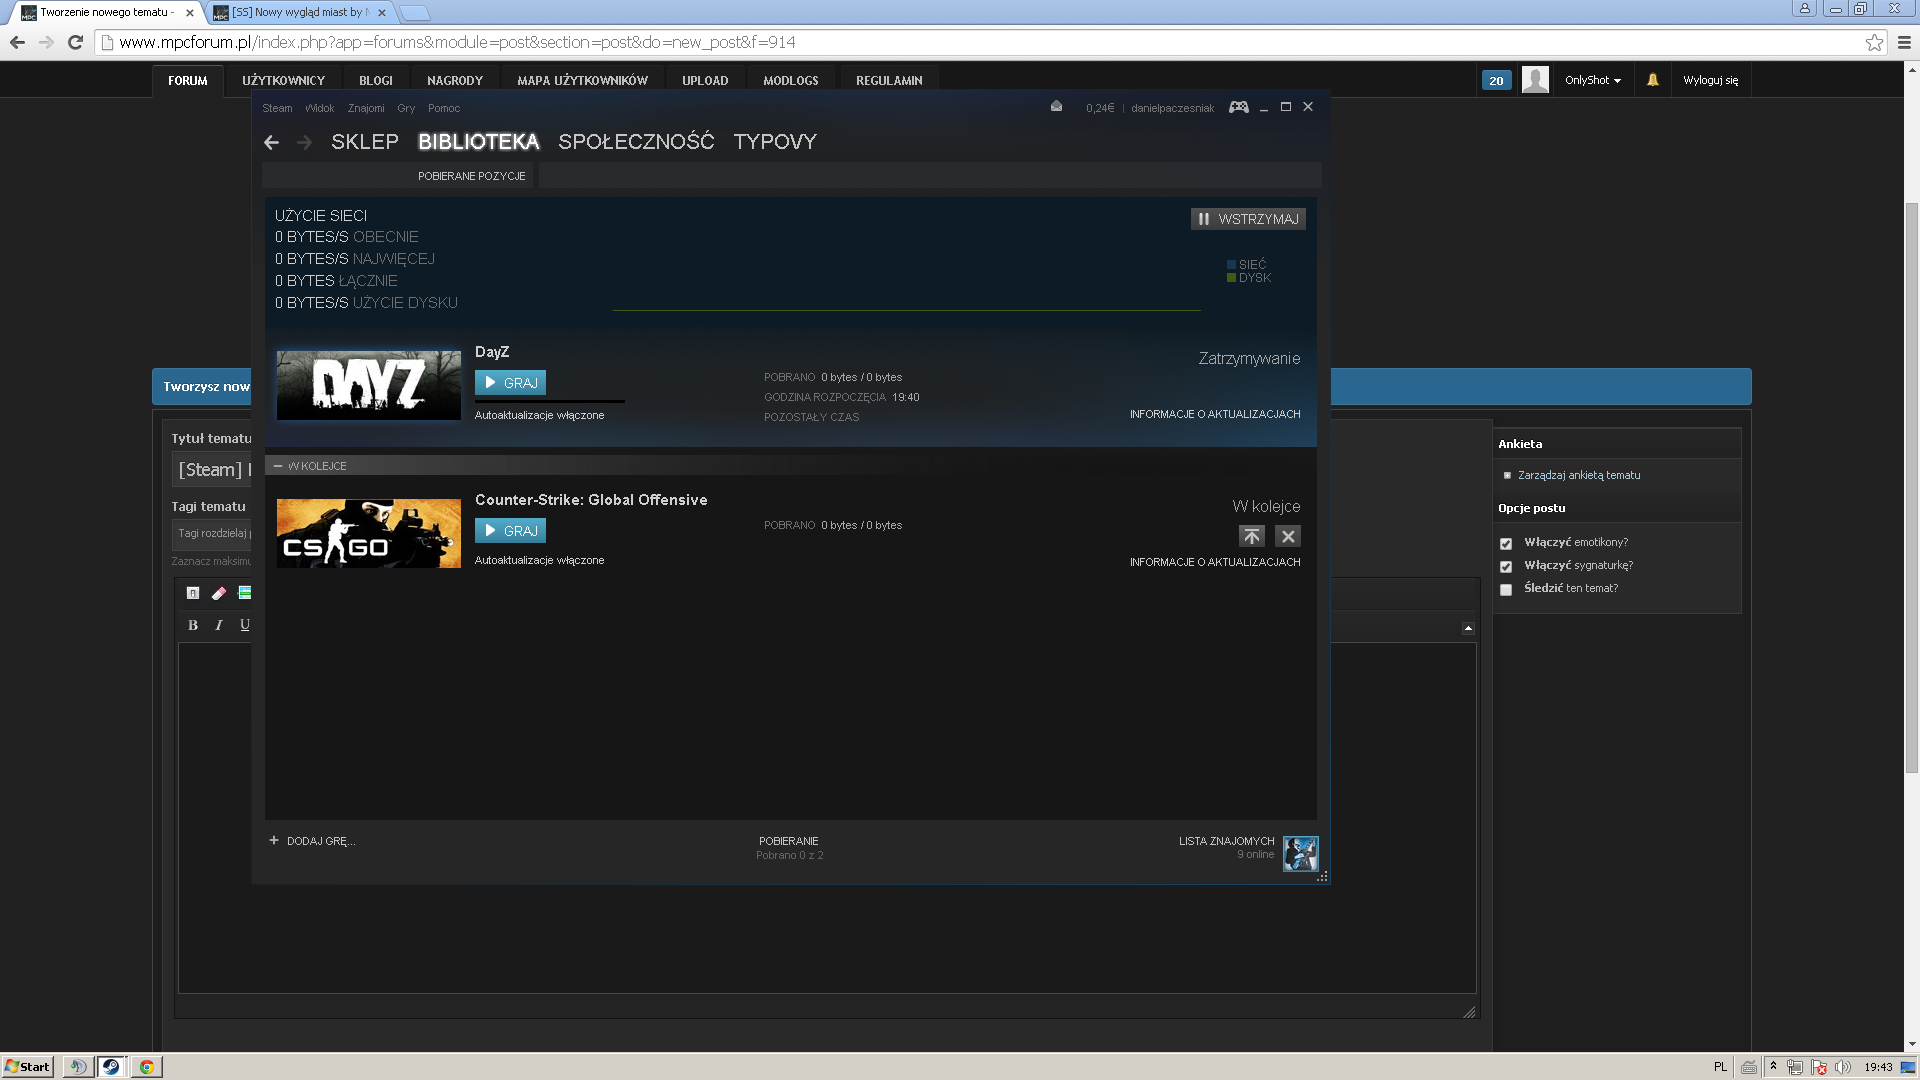Apply italic formatting in post editor
This screenshot has height=1080, width=1920.
(x=219, y=625)
